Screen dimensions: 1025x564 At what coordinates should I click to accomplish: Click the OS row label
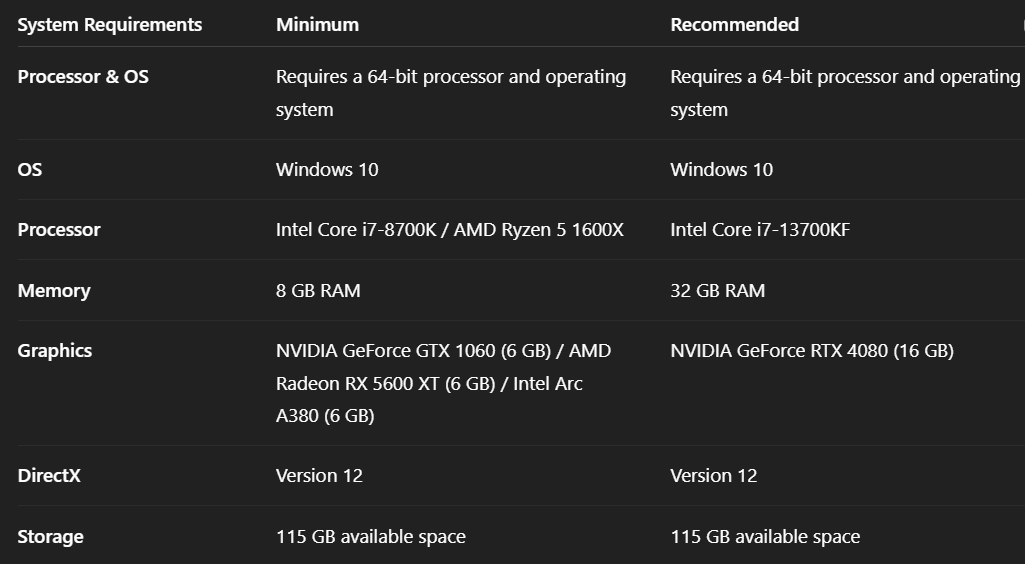tap(30, 170)
